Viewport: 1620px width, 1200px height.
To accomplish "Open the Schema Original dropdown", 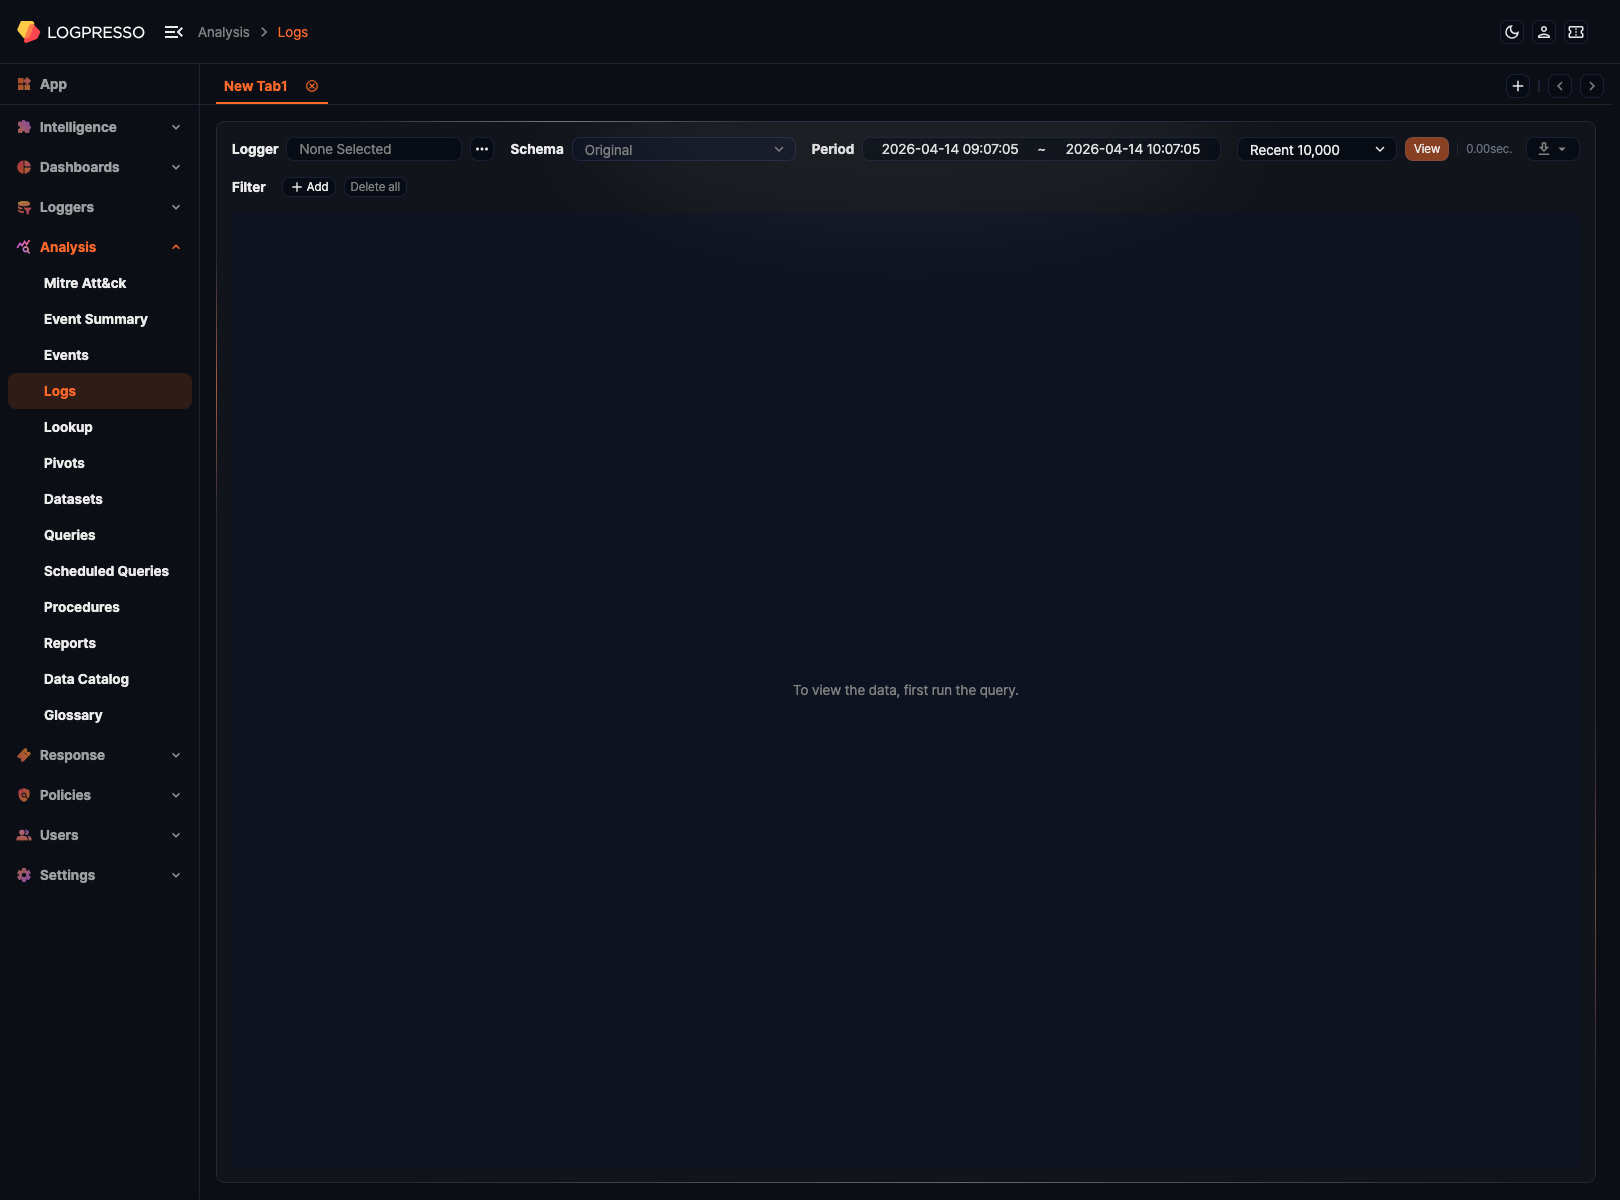I will coord(683,149).
